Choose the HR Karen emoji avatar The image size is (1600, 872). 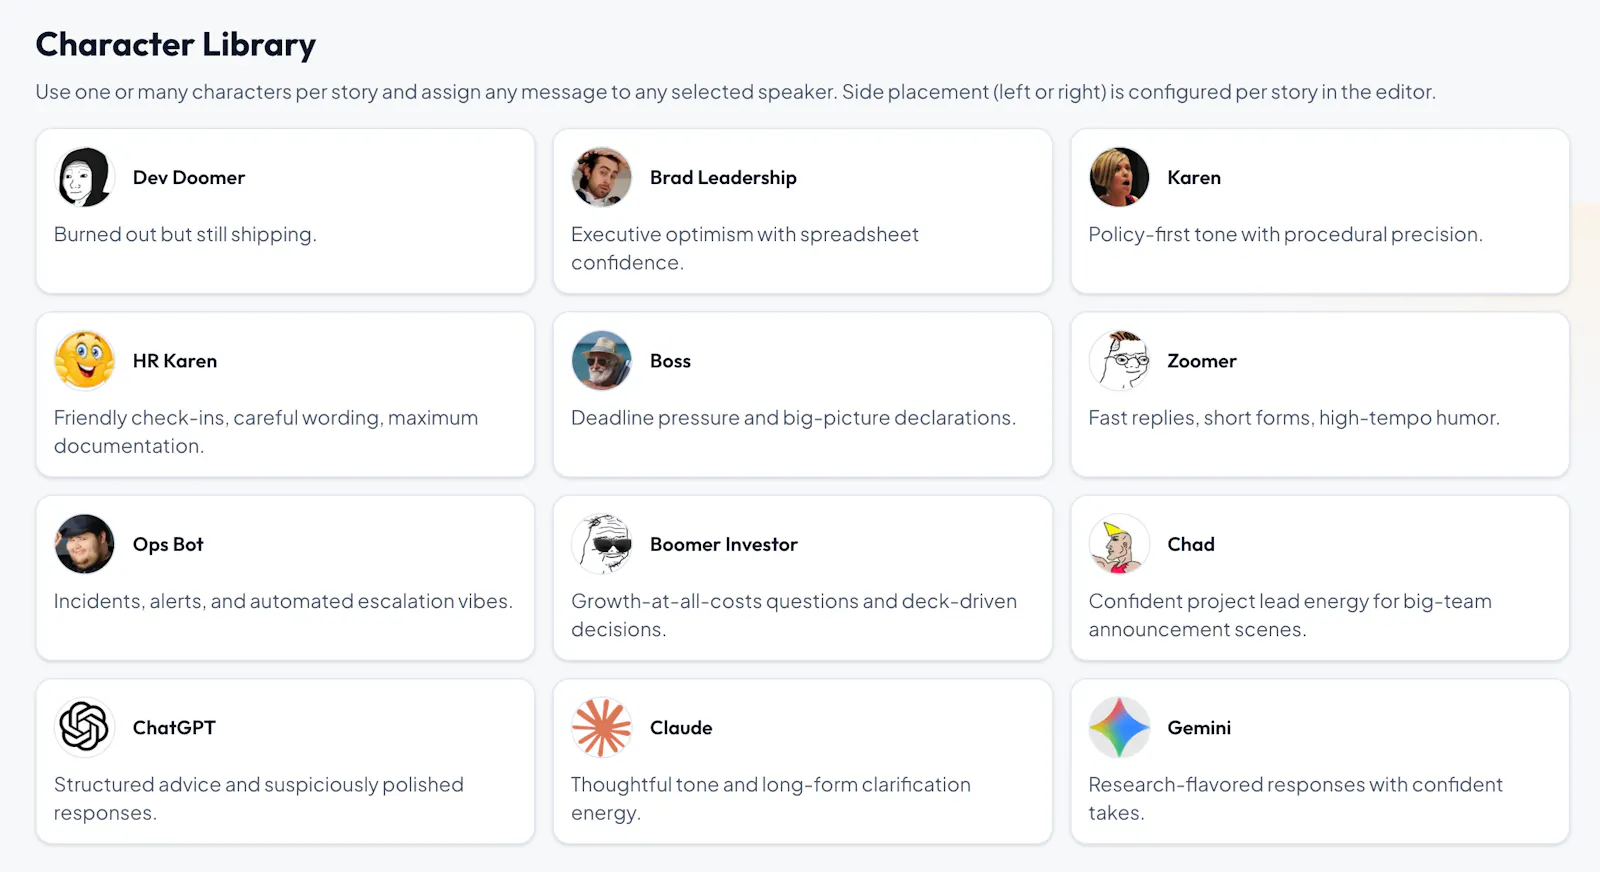coord(85,360)
